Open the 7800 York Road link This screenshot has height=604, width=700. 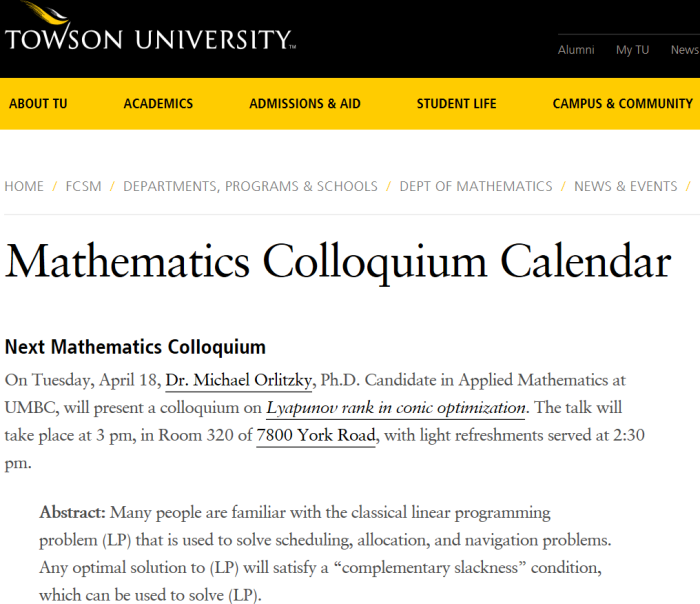(x=316, y=435)
